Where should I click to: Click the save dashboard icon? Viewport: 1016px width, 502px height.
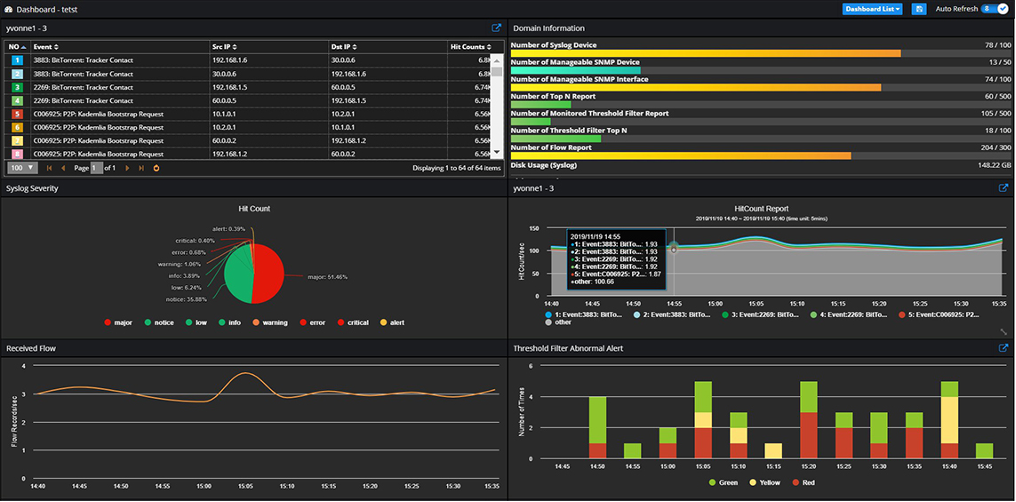coord(918,9)
